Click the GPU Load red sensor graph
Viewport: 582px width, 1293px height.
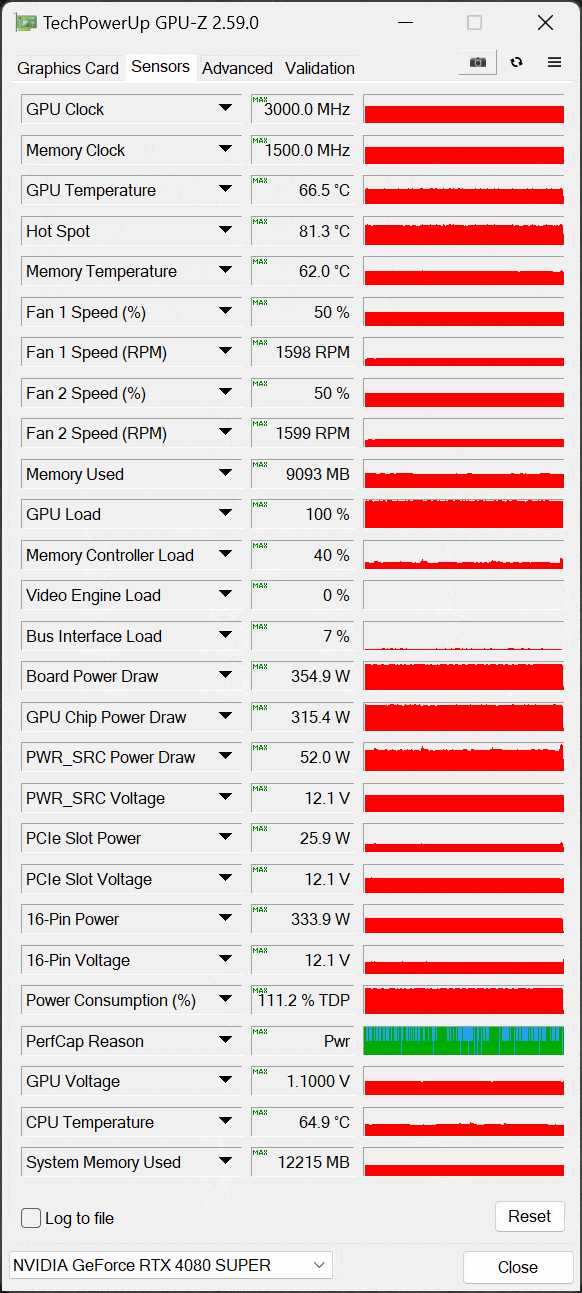point(464,514)
